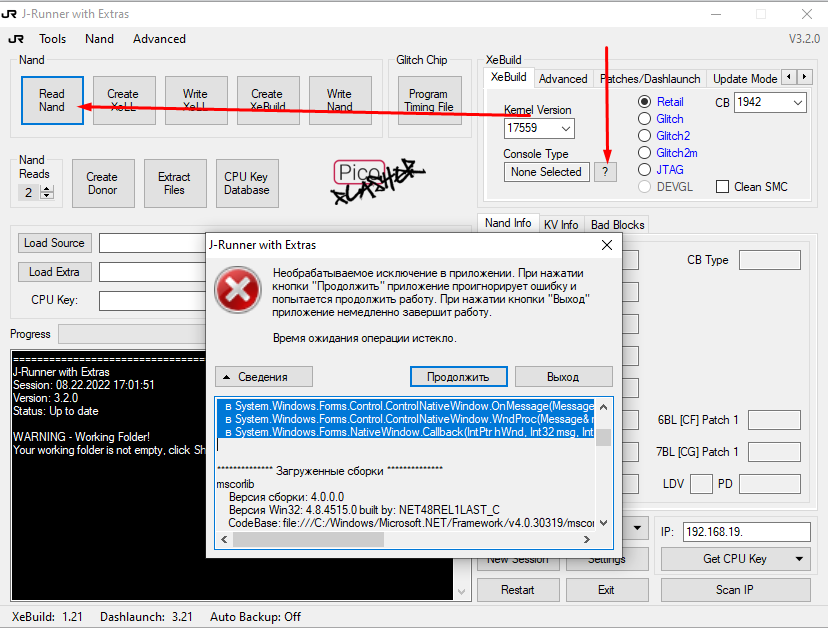Screen dimensions: 828x628
Task: Click the Load Extra button
Action: pos(54,272)
